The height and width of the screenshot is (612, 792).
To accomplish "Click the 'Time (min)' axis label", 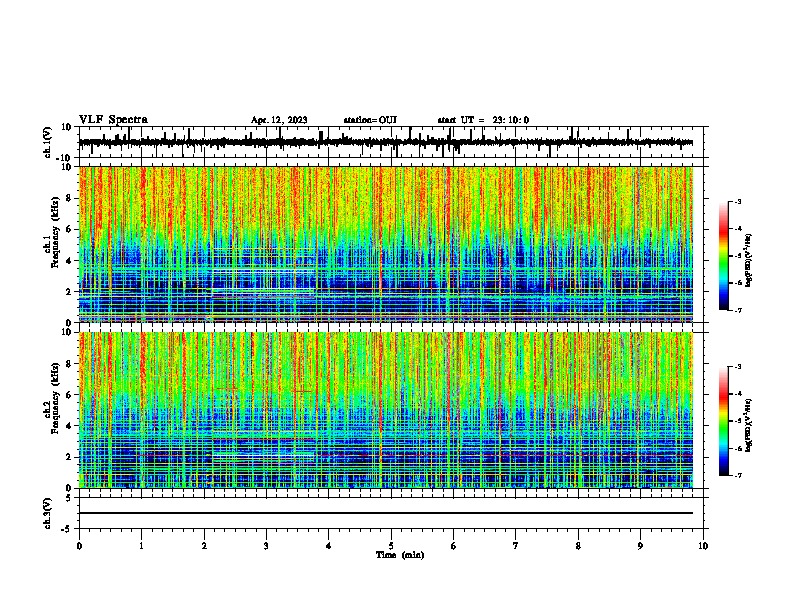I will pyautogui.click(x=400, y=555).
